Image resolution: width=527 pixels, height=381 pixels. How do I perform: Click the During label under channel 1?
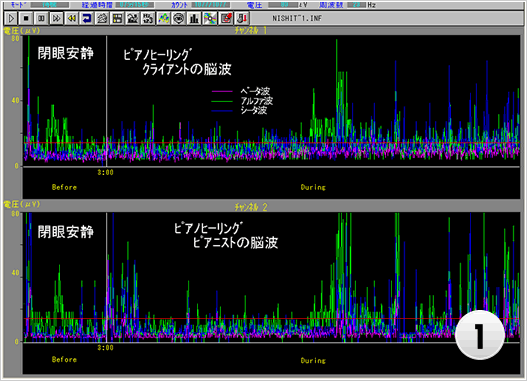coord(313,187)
